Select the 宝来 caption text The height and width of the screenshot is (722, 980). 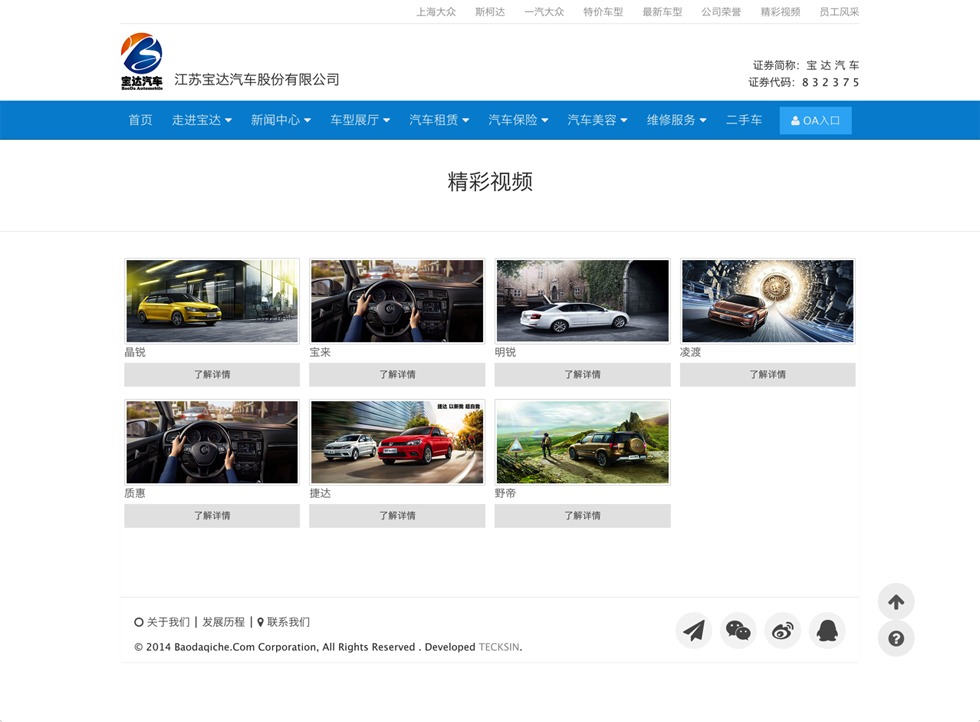point(320,352)
